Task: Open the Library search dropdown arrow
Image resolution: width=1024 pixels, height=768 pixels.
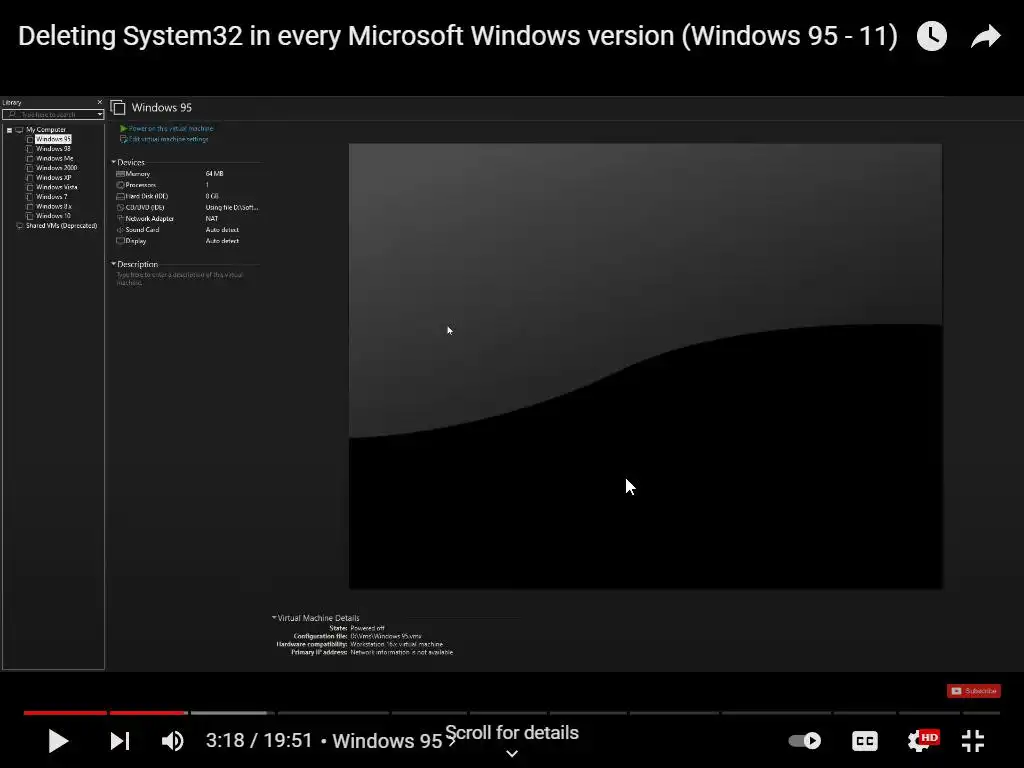Action: (100, 114)
